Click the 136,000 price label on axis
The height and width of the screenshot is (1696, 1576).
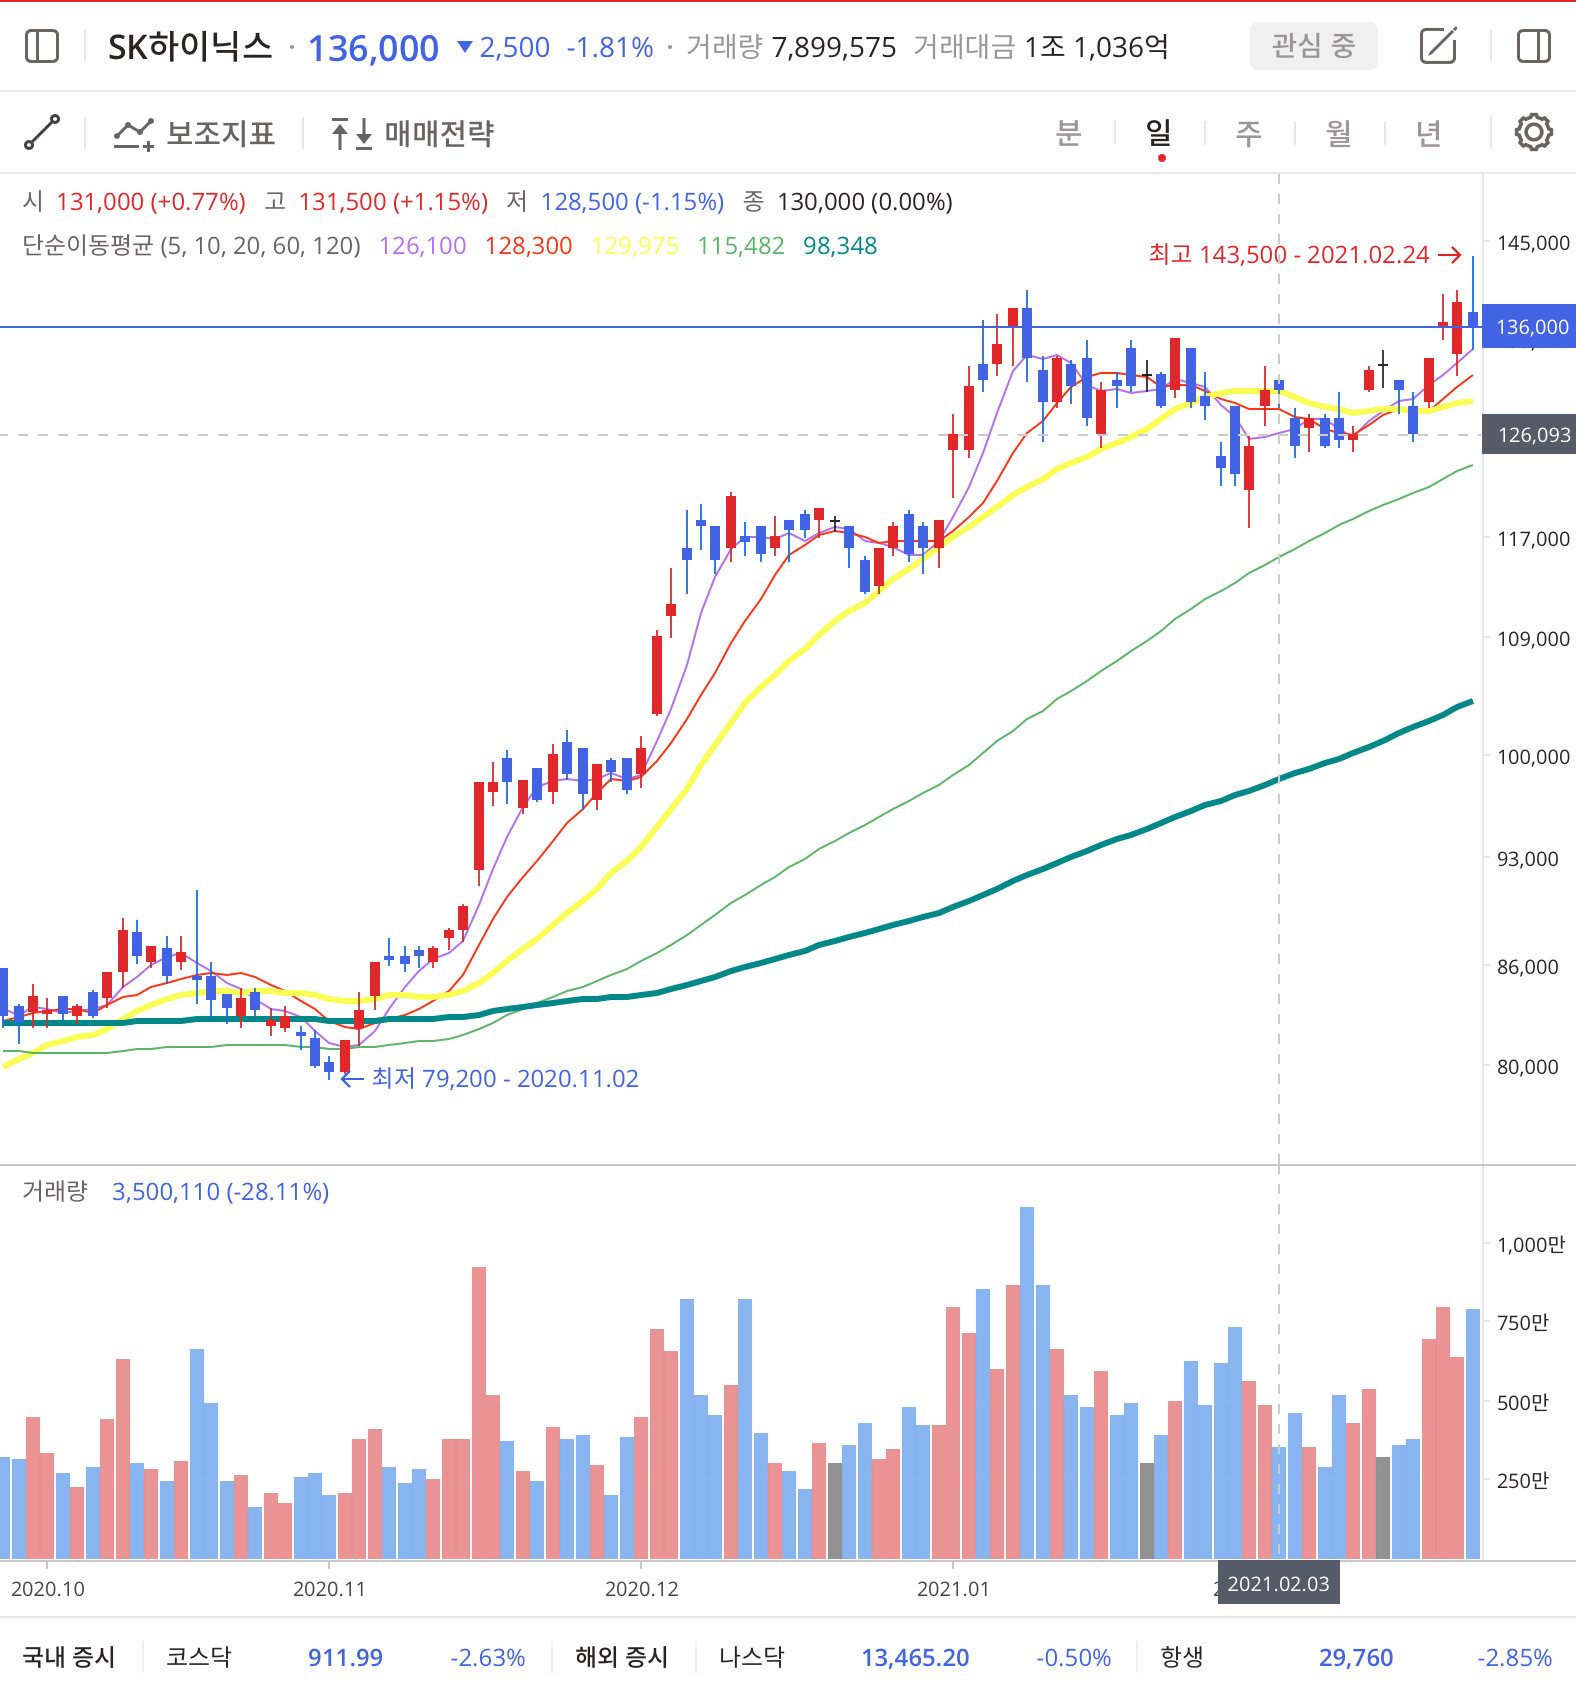click(1529, 327)
